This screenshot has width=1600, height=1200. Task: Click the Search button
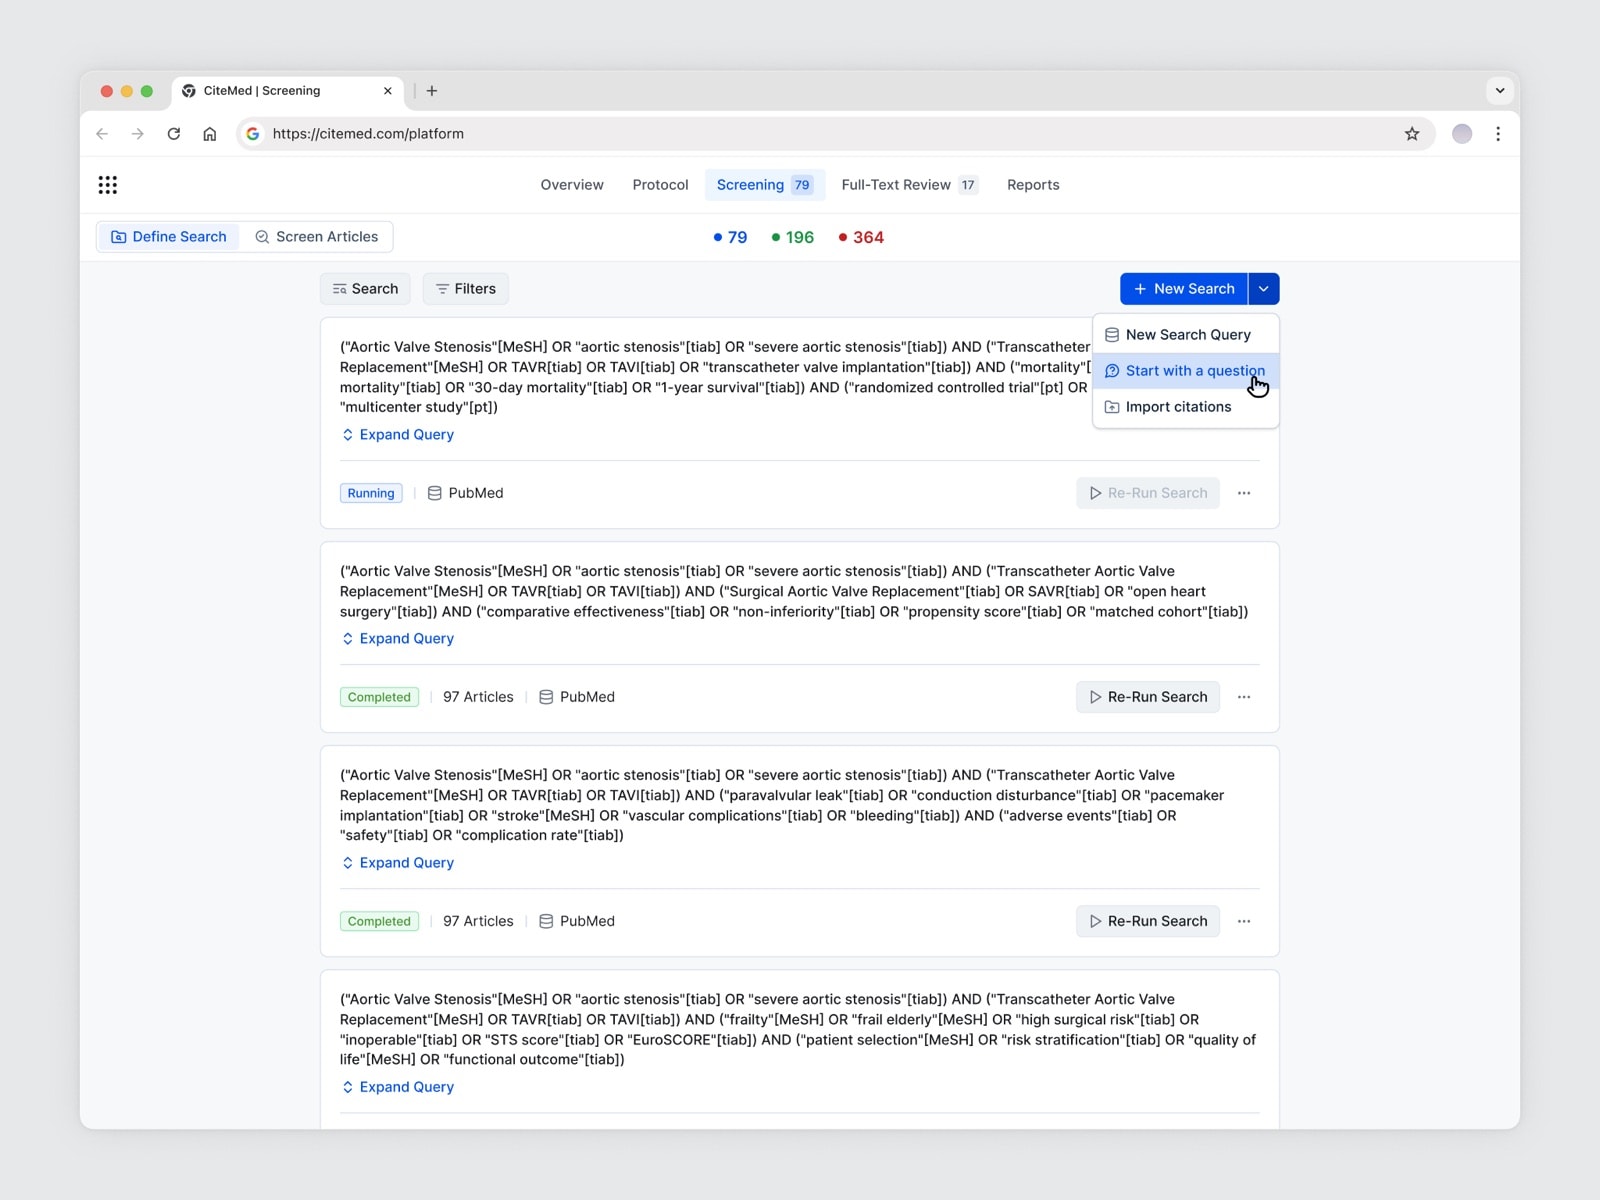[x=365, y=289]
